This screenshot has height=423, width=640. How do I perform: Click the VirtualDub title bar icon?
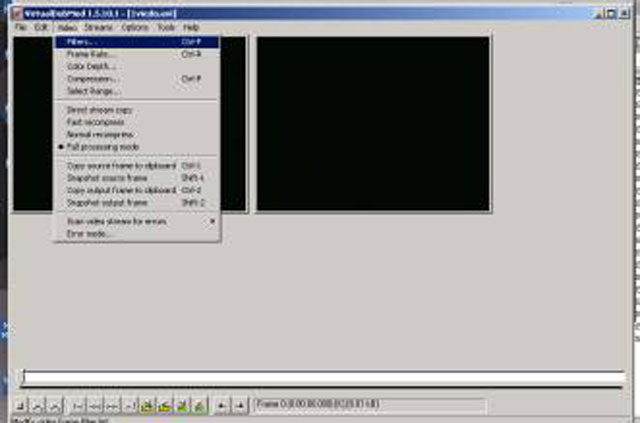coord(18,14)
